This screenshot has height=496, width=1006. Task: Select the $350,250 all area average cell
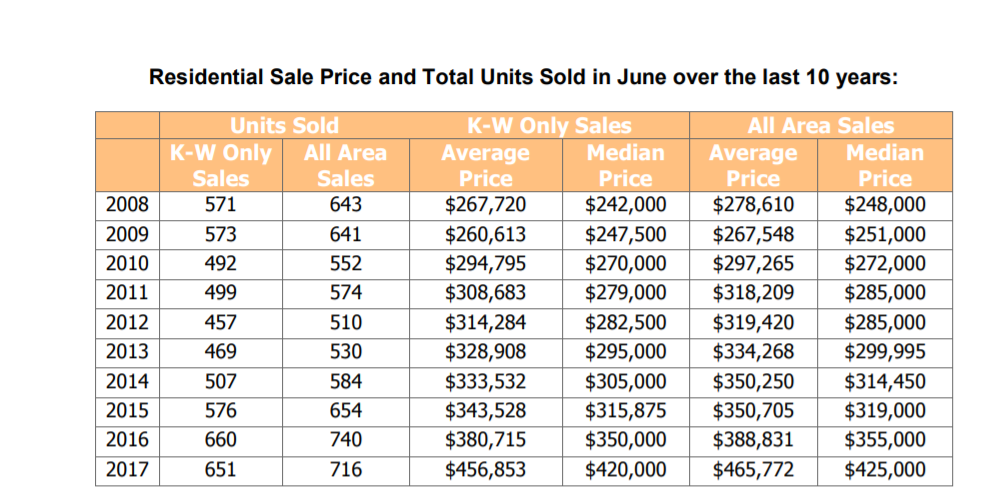click(x=752, y=381)
